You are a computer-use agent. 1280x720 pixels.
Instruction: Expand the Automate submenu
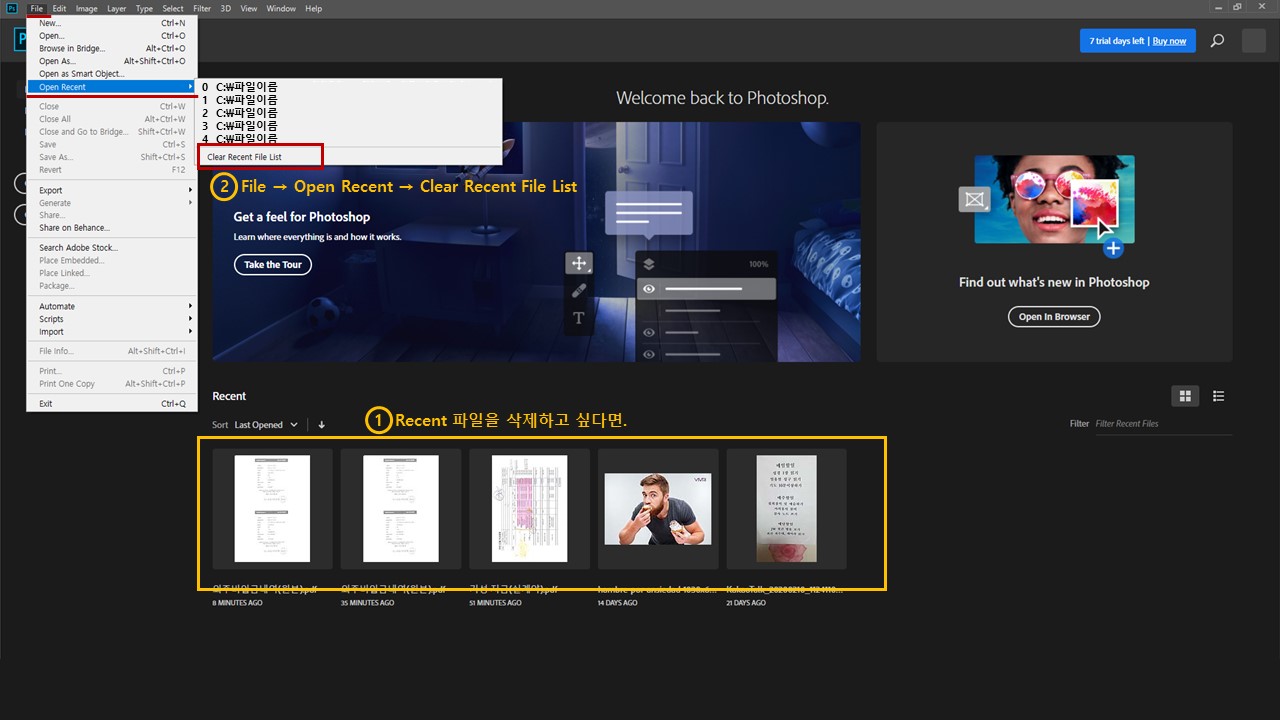(112, 306)
